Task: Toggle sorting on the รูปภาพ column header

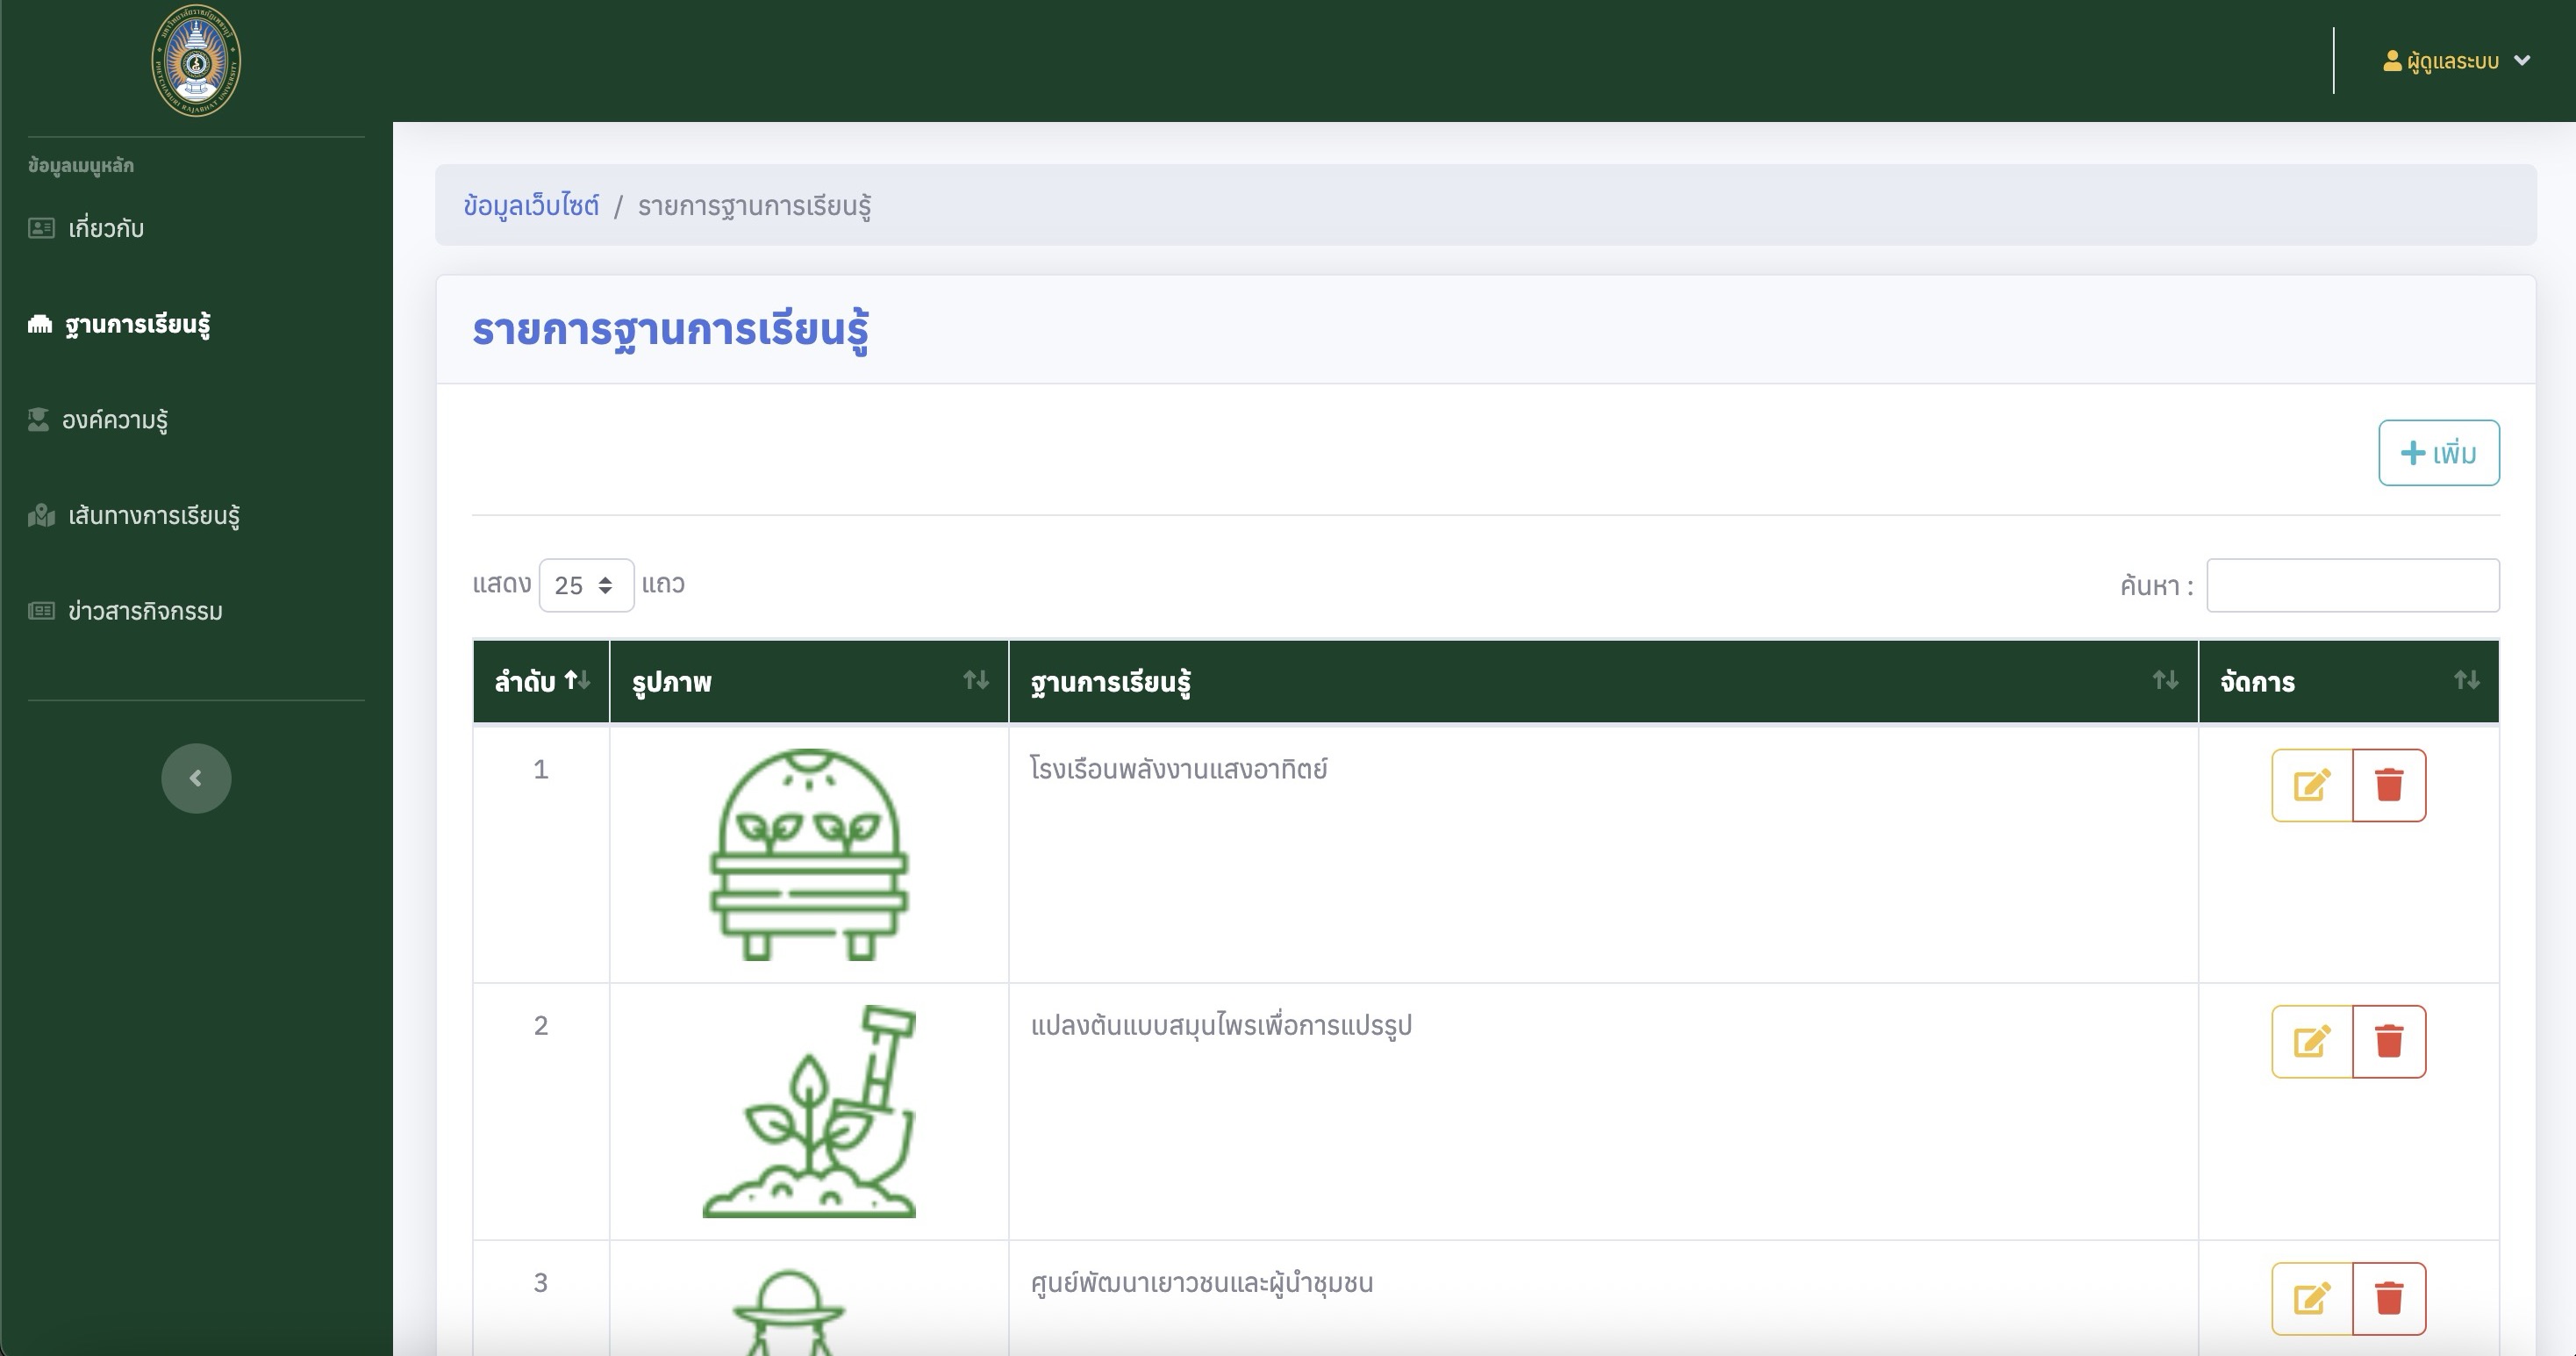Action: 808,682
